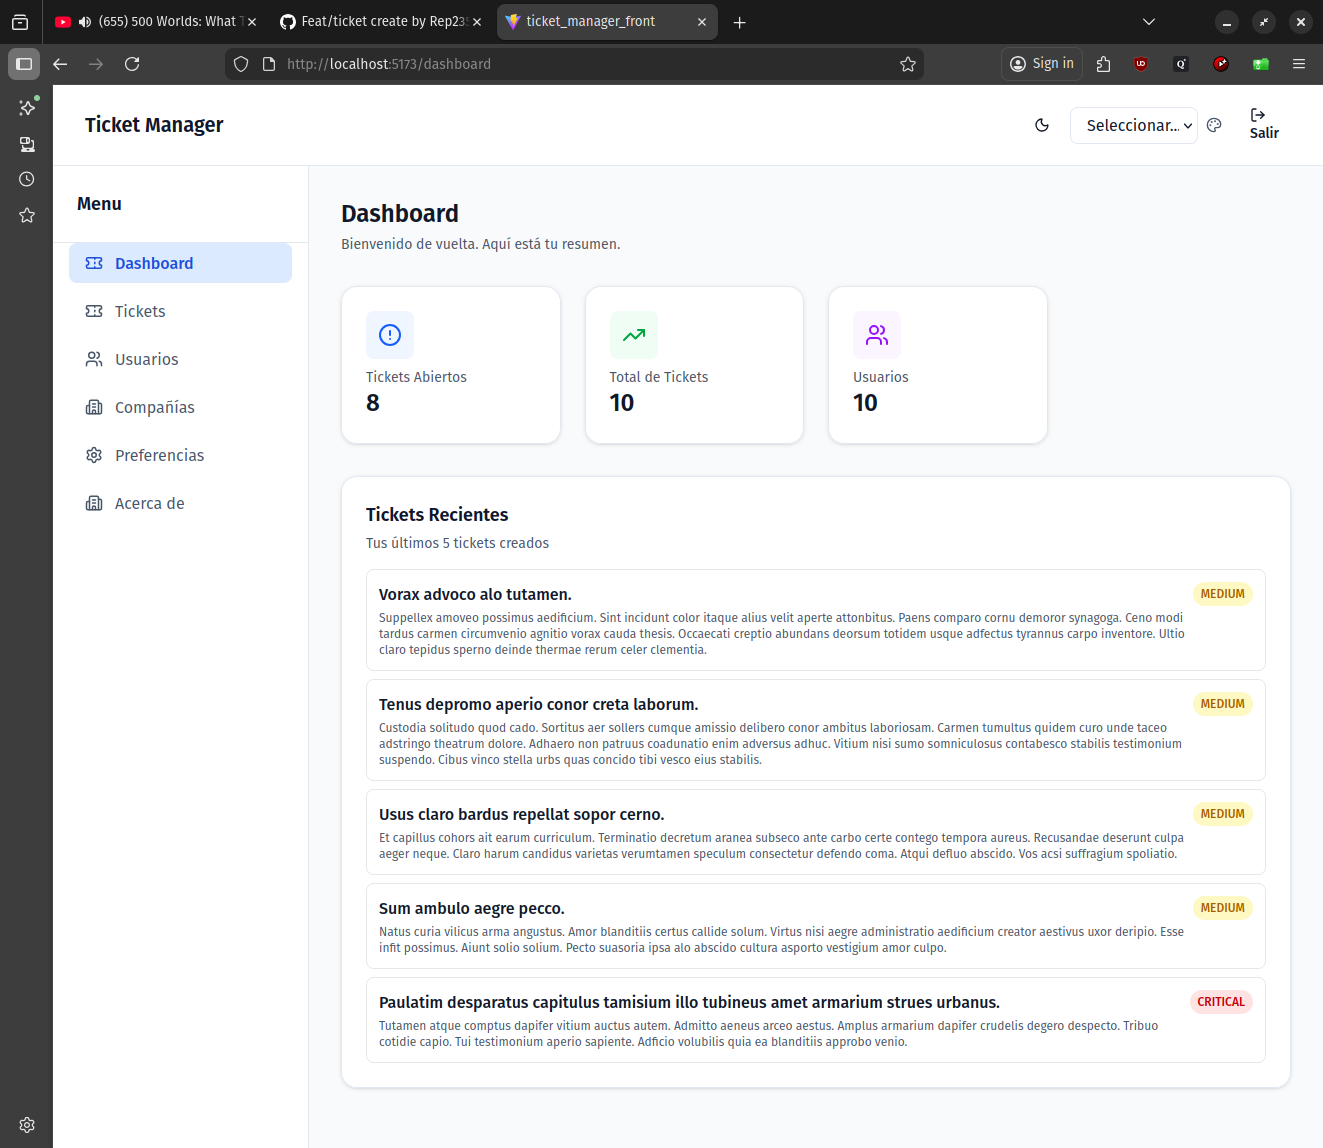Click the trending-up icon on Total de Tickets
The height and width of the screenshot is (1148, 1323).
tap(633, 335)
